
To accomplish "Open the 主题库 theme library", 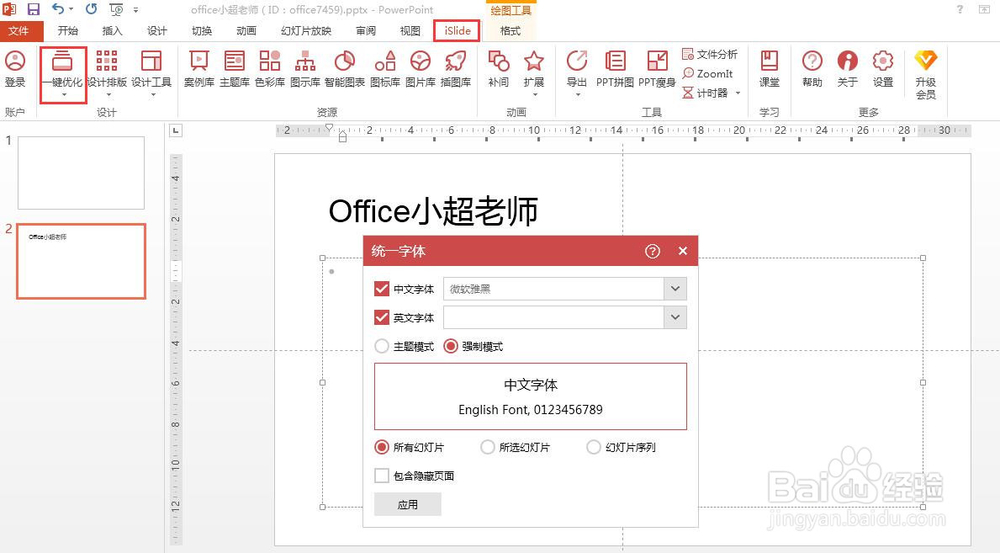I will tap(235, 68).
